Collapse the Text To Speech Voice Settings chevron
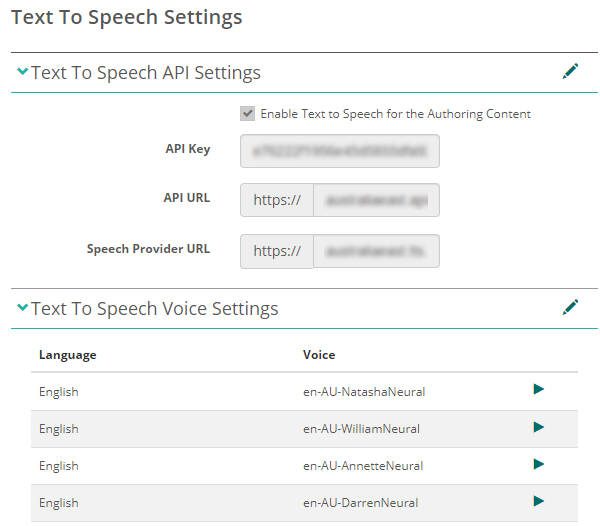This screenshot has height=526, width=600. click(22, 308)
